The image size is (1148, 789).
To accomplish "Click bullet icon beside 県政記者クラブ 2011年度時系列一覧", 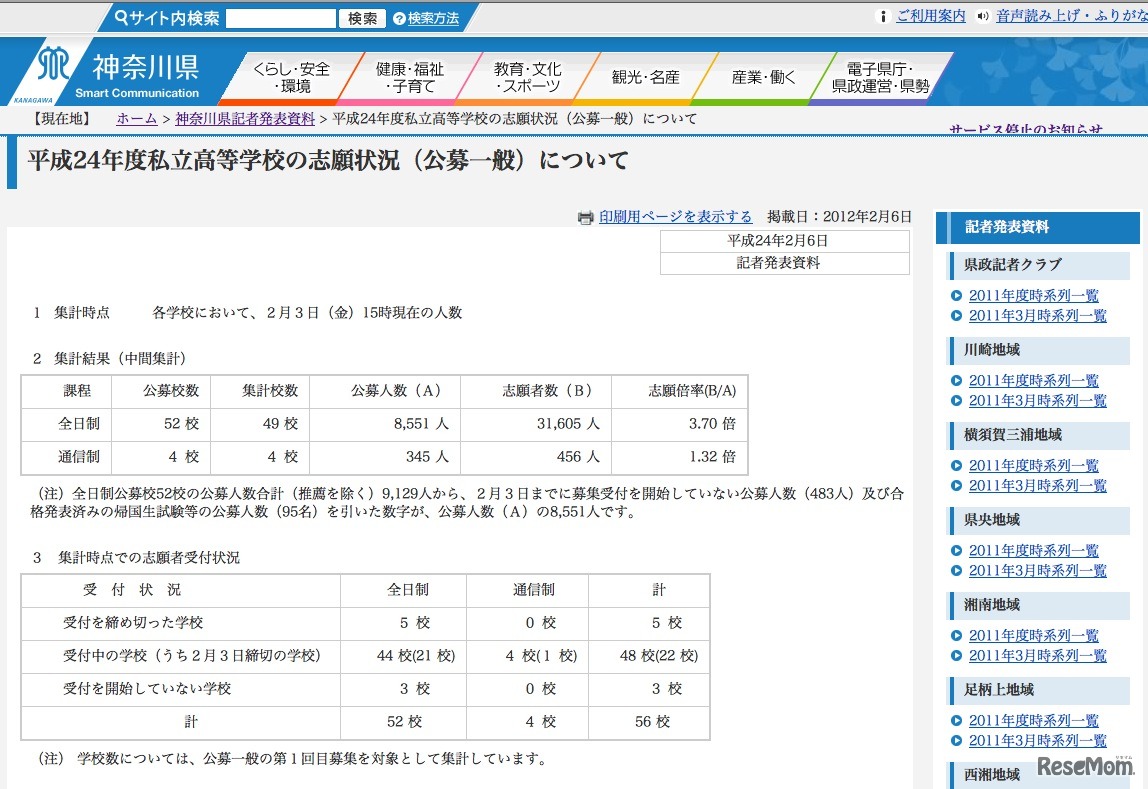I will 957,296.
